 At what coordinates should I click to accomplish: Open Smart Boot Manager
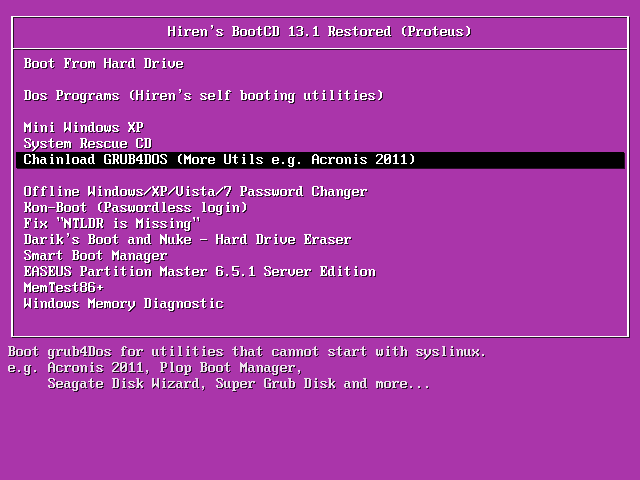[x=96, y=256]
